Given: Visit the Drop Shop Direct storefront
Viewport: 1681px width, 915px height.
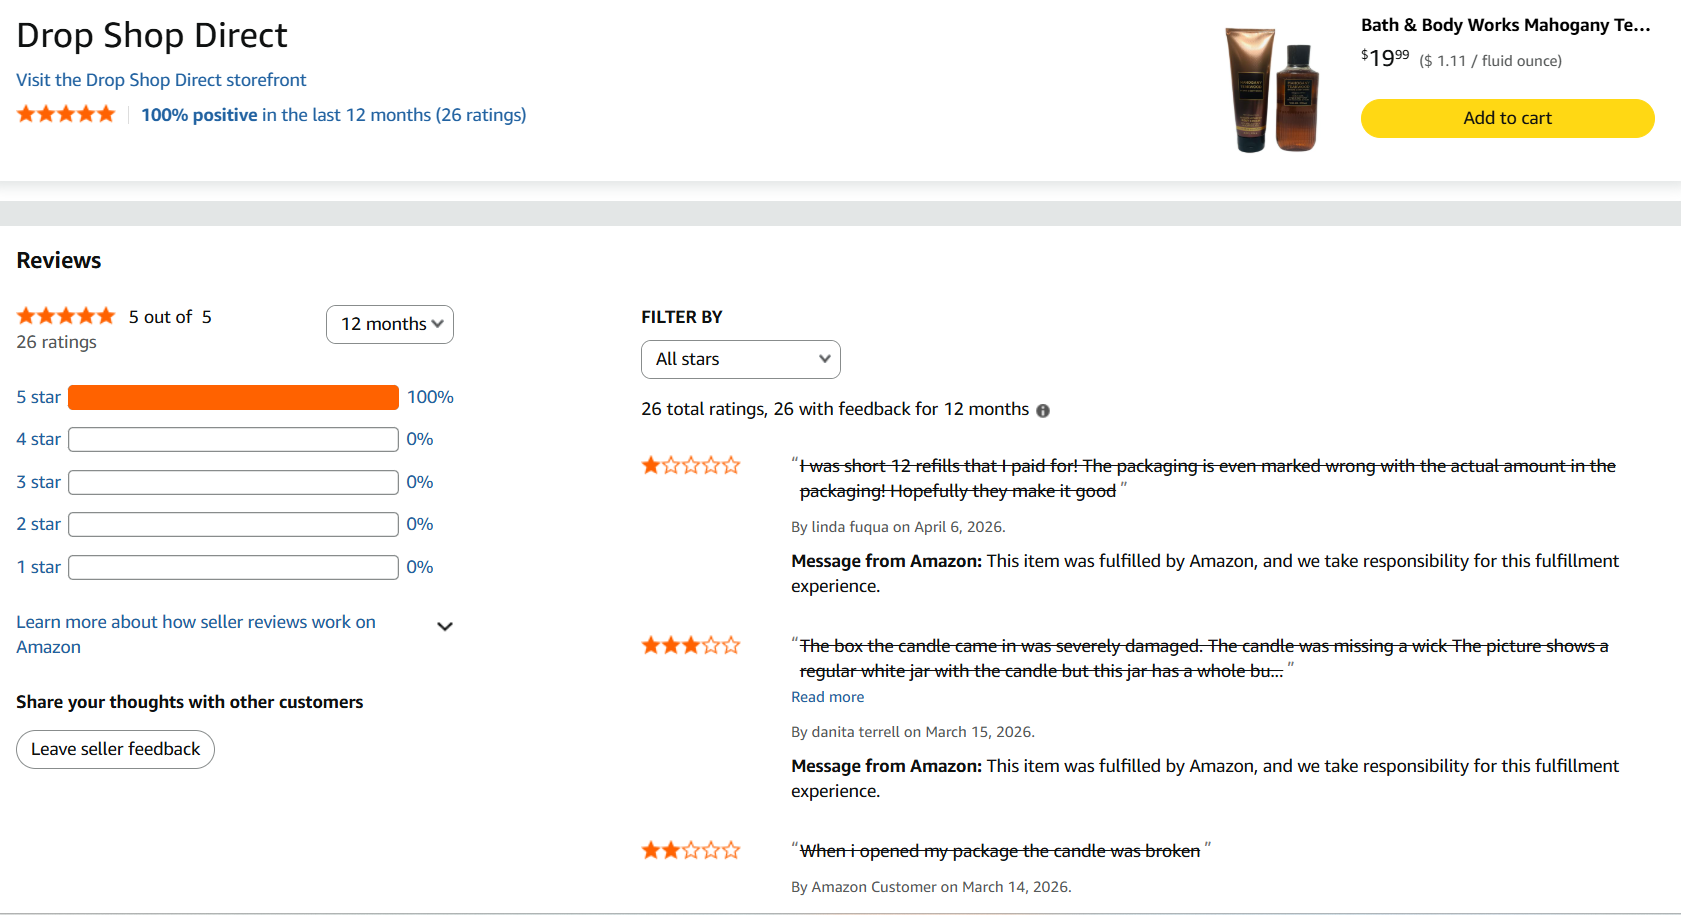Looking at the screenshot, I should (161, 80).
